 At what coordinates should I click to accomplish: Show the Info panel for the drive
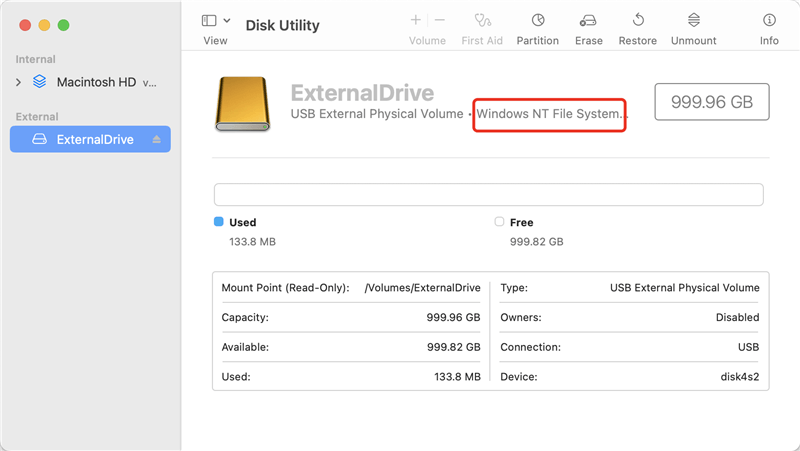tap(769, 20)
